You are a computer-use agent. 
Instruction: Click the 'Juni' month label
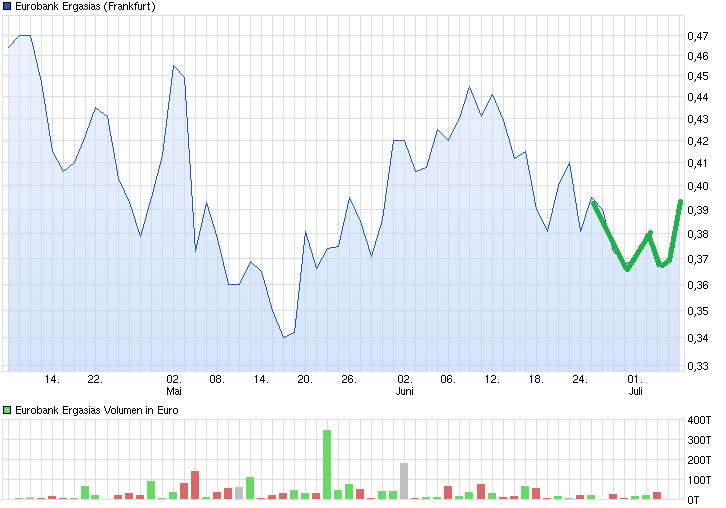pos(405,391)
